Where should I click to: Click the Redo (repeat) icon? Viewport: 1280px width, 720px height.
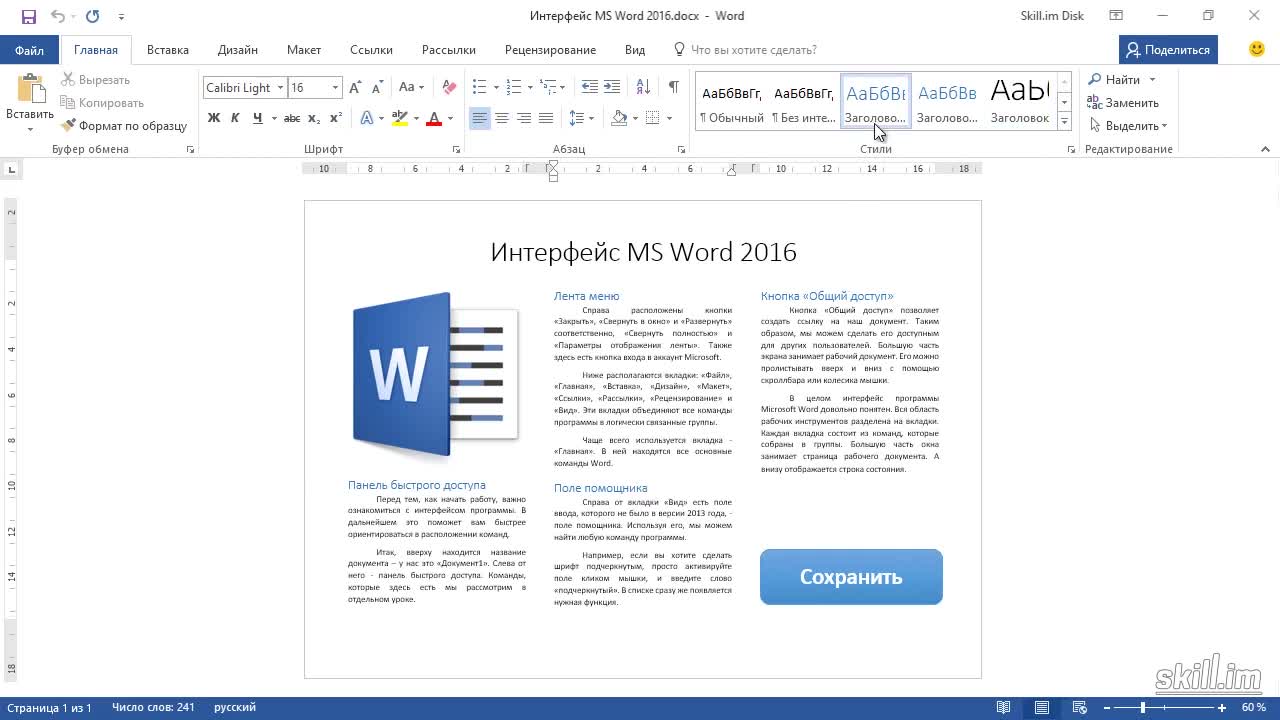[93, 16]
